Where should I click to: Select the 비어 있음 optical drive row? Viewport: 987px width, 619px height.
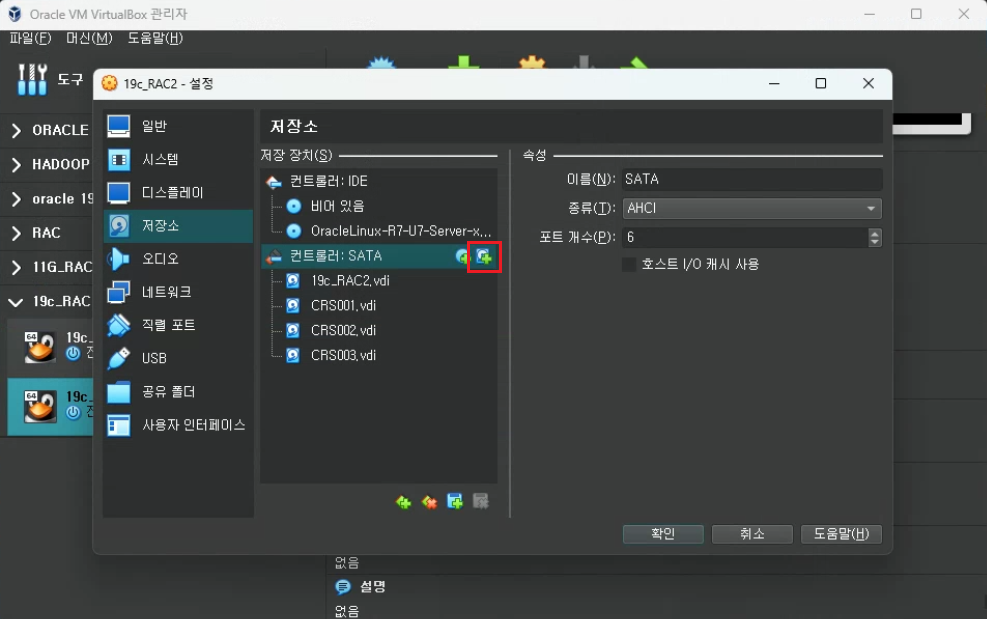click(378, 207)
